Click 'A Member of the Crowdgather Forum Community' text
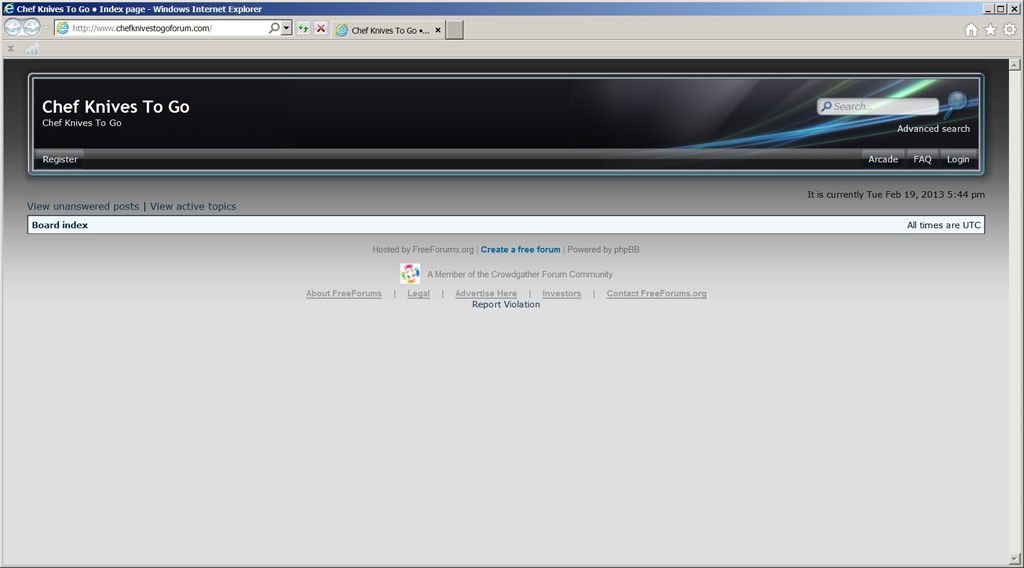1024x568 pixels. 520,274
